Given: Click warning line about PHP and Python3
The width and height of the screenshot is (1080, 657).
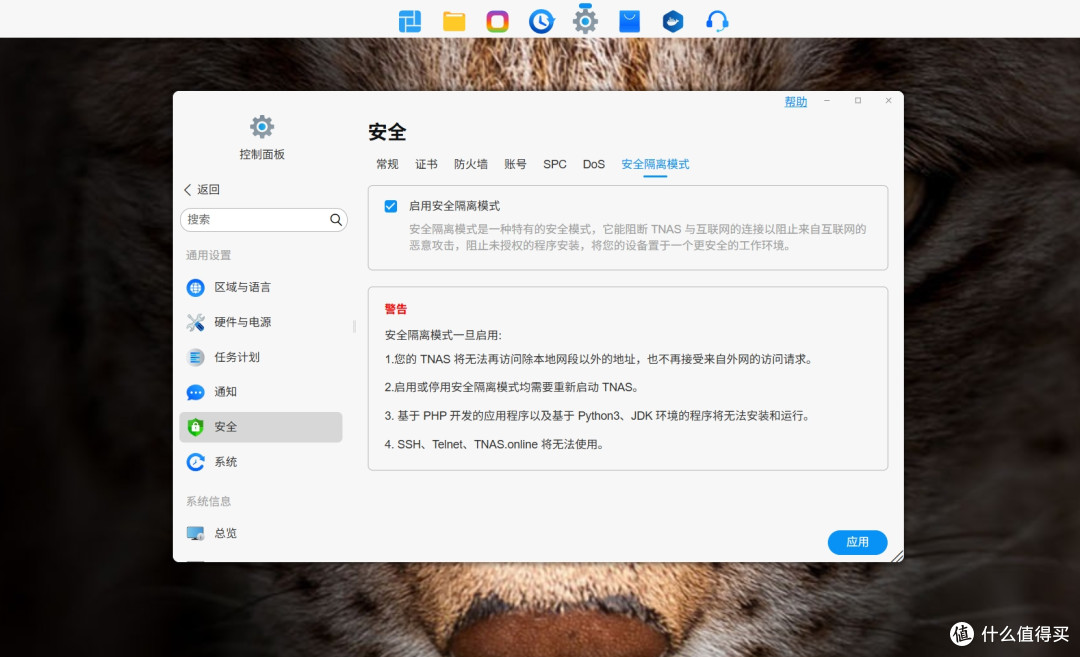Looking at the screenshot, I should (599, 415).
